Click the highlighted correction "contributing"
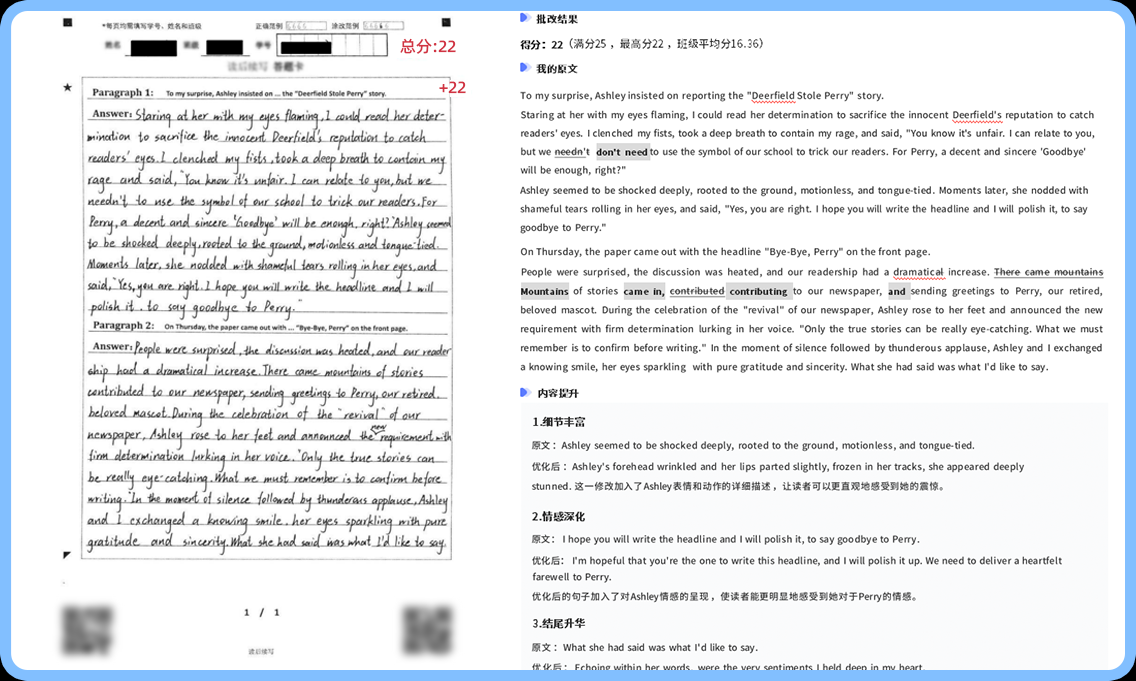The image size is (1136, 681). [758, 291]
